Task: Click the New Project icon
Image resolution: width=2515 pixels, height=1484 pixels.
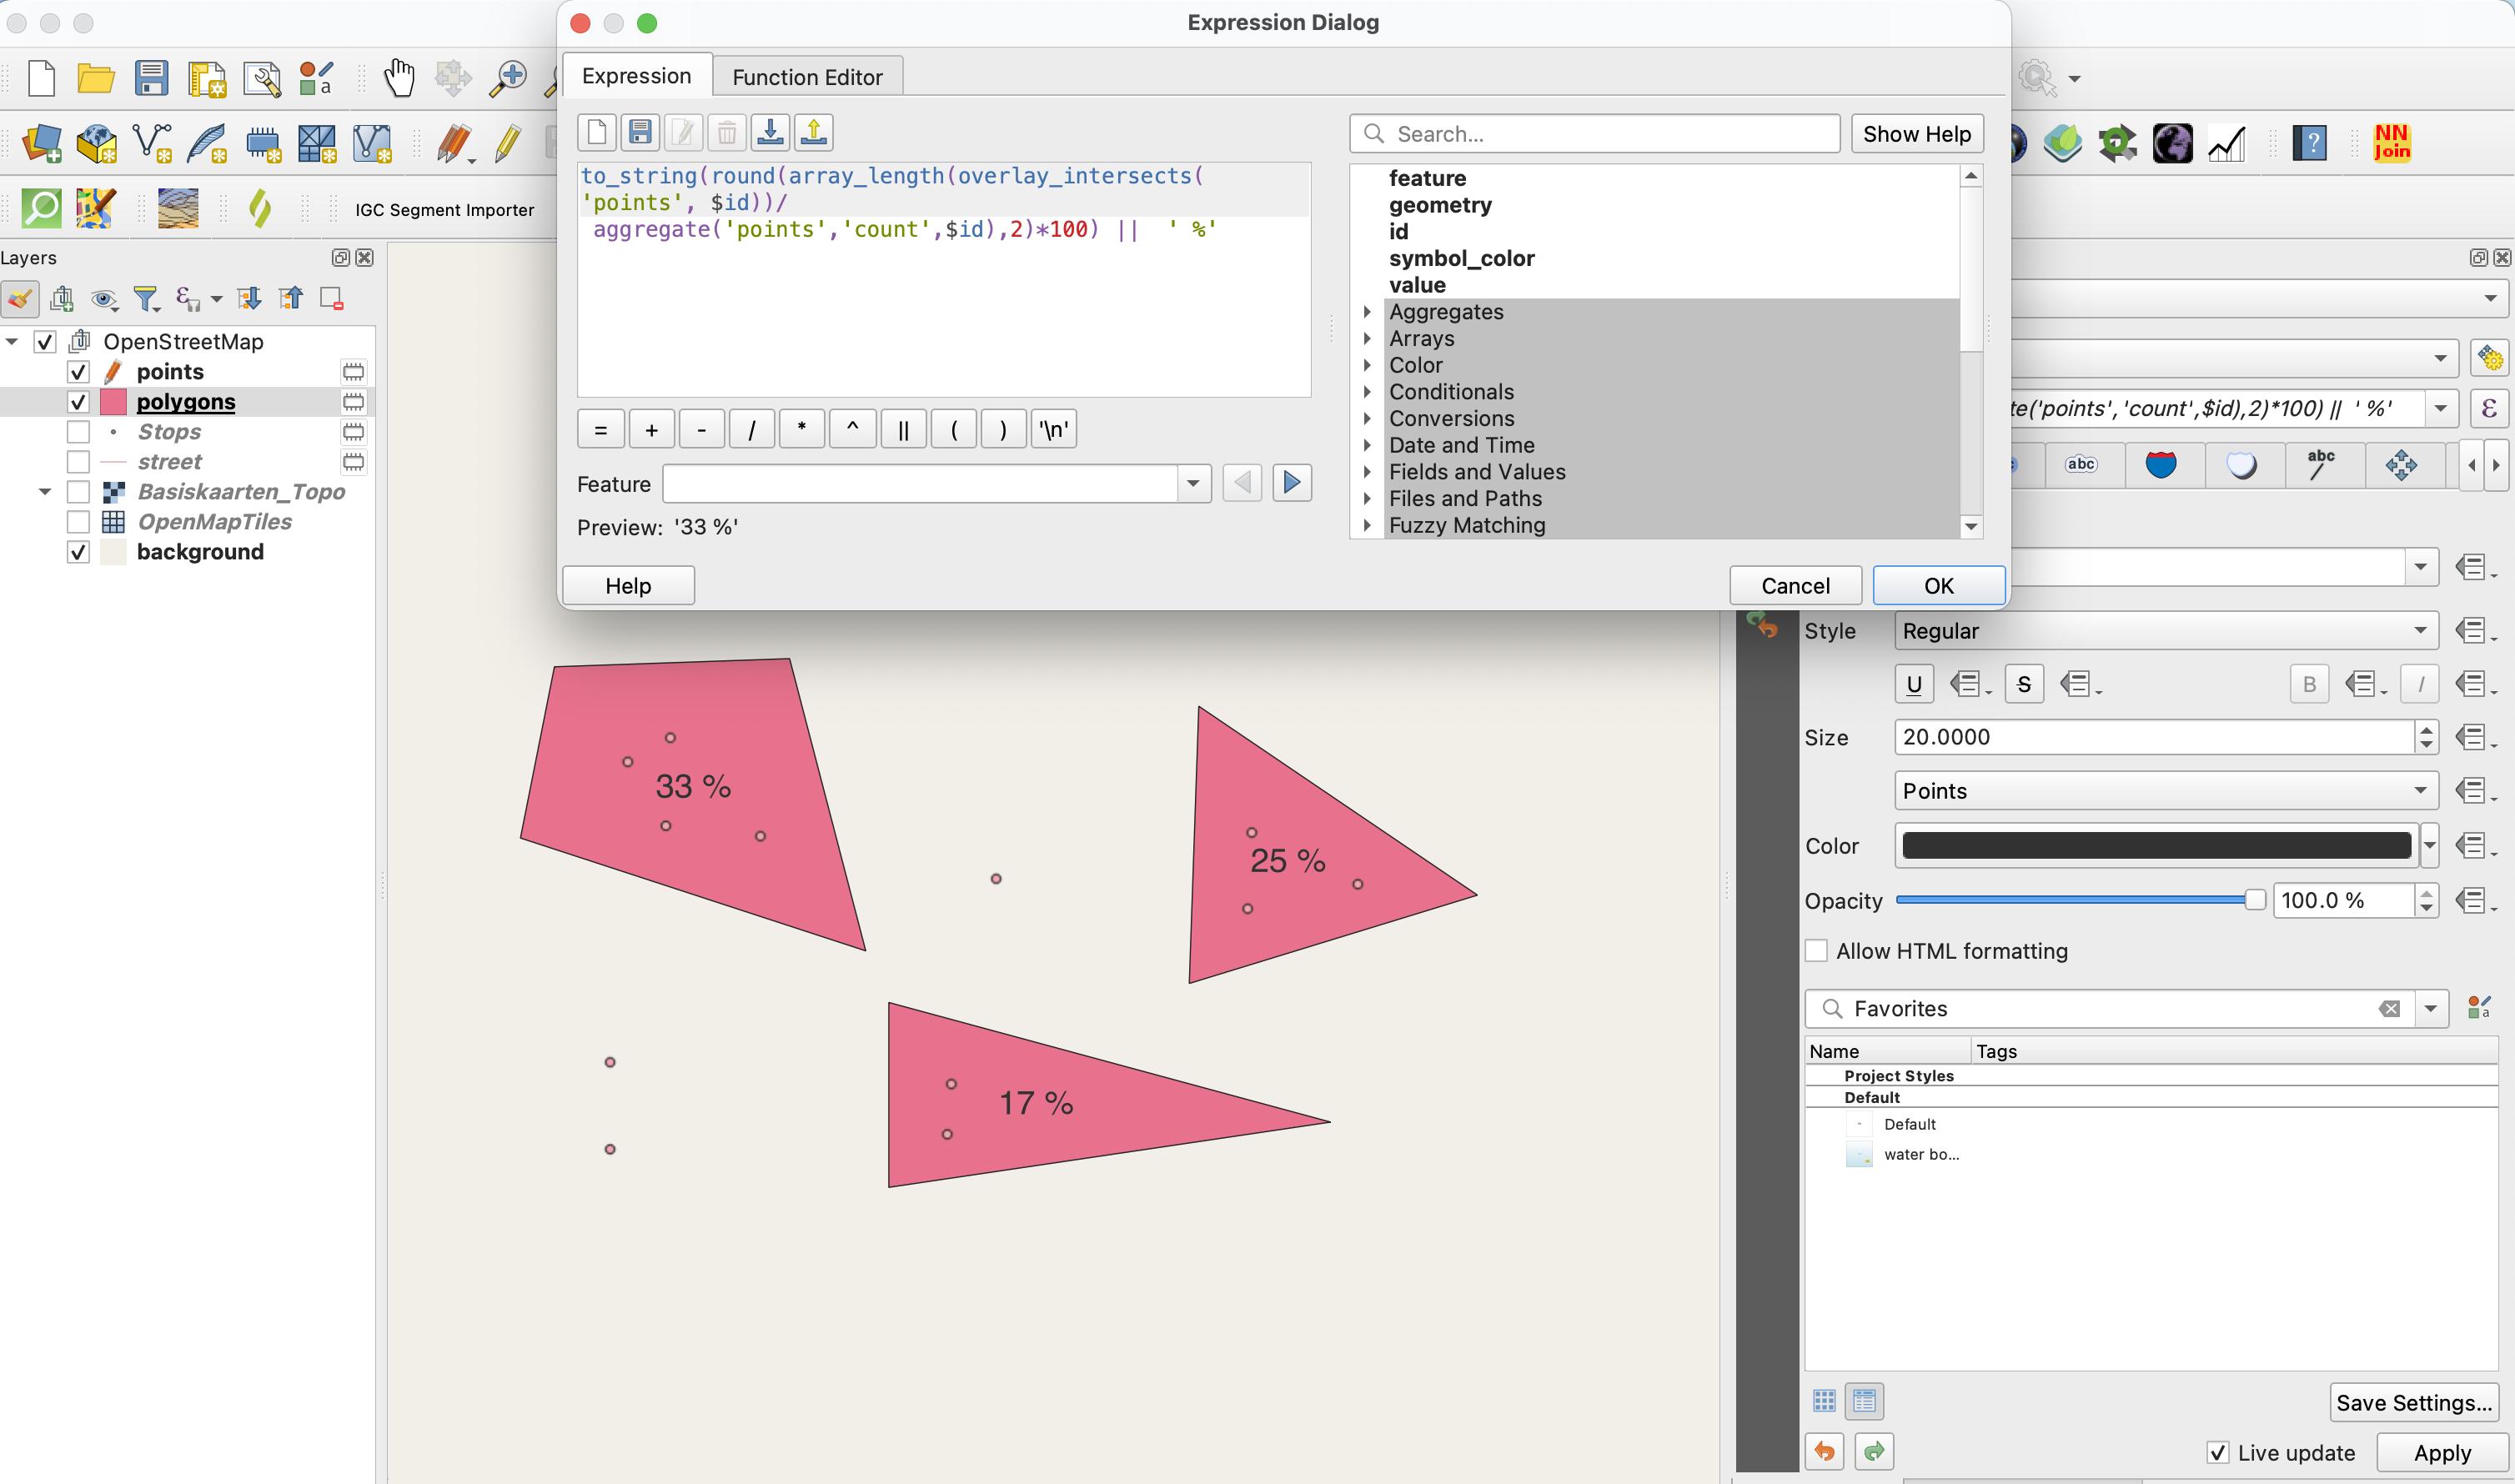Action: click(x=42, y=78)
